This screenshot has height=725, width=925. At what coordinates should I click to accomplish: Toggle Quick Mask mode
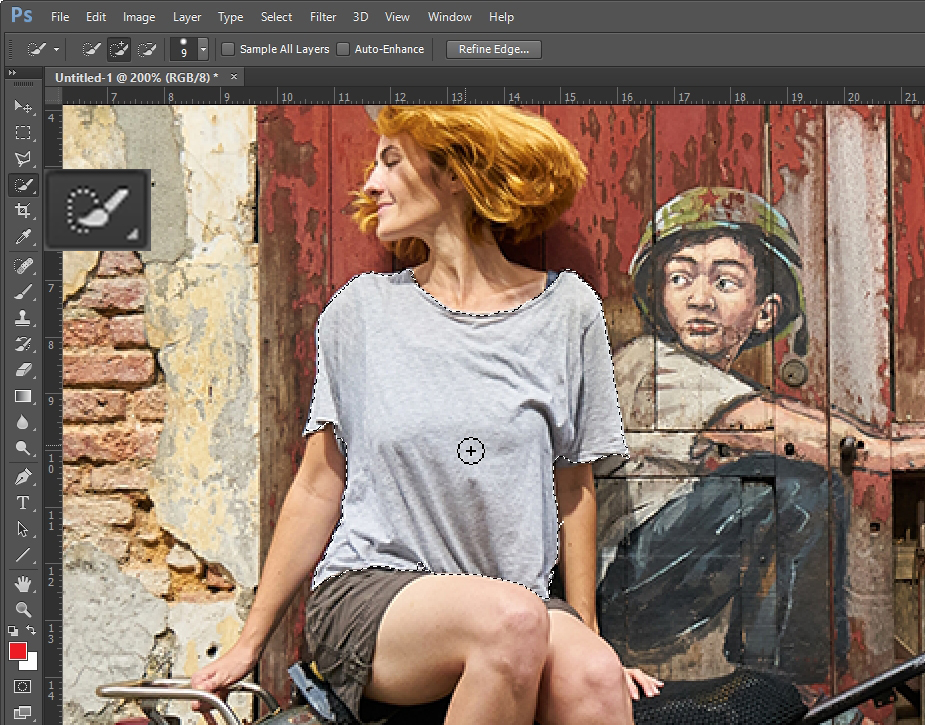click(22, 688)
